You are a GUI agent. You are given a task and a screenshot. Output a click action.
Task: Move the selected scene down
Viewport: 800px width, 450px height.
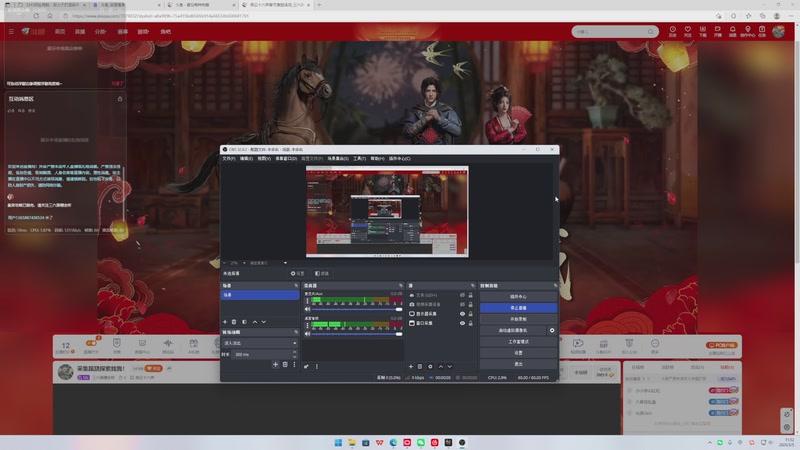pos(264,322)
